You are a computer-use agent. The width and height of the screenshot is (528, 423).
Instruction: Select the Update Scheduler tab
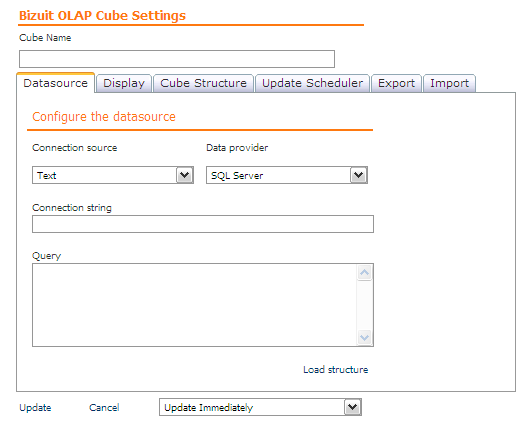(312, 83)
